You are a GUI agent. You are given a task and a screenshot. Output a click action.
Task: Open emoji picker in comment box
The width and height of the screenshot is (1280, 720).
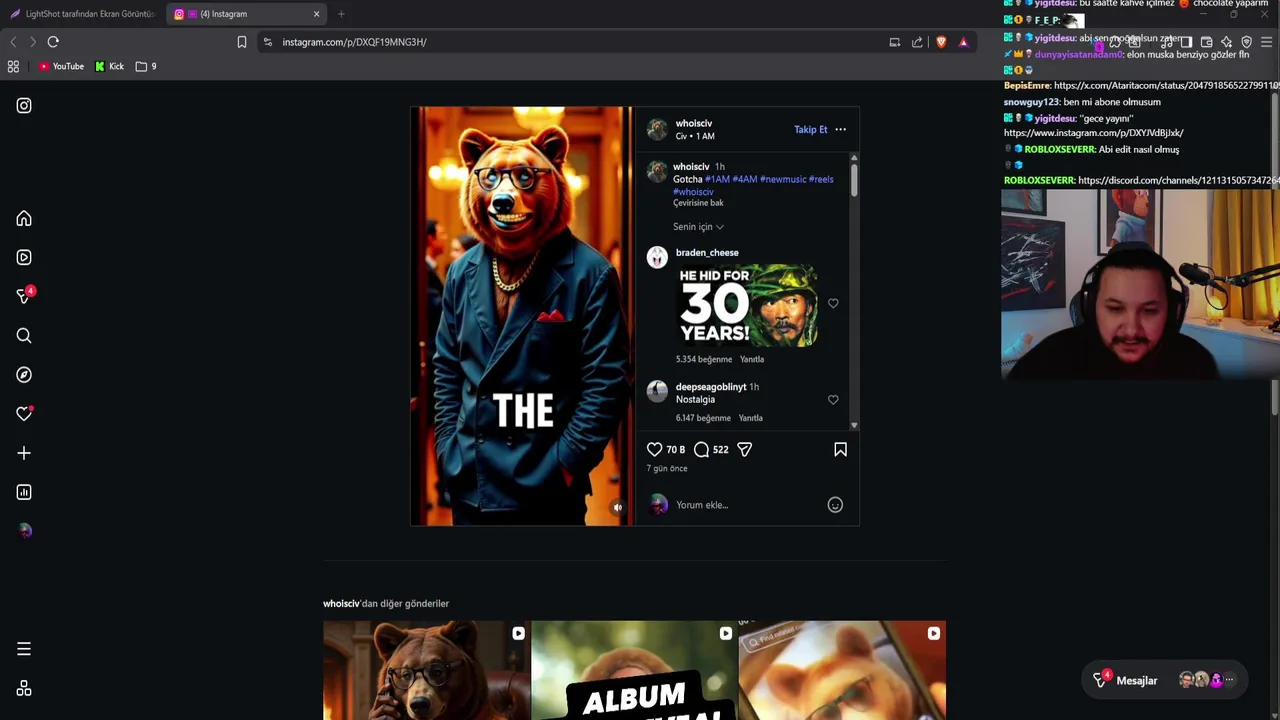tap(835, 505)
